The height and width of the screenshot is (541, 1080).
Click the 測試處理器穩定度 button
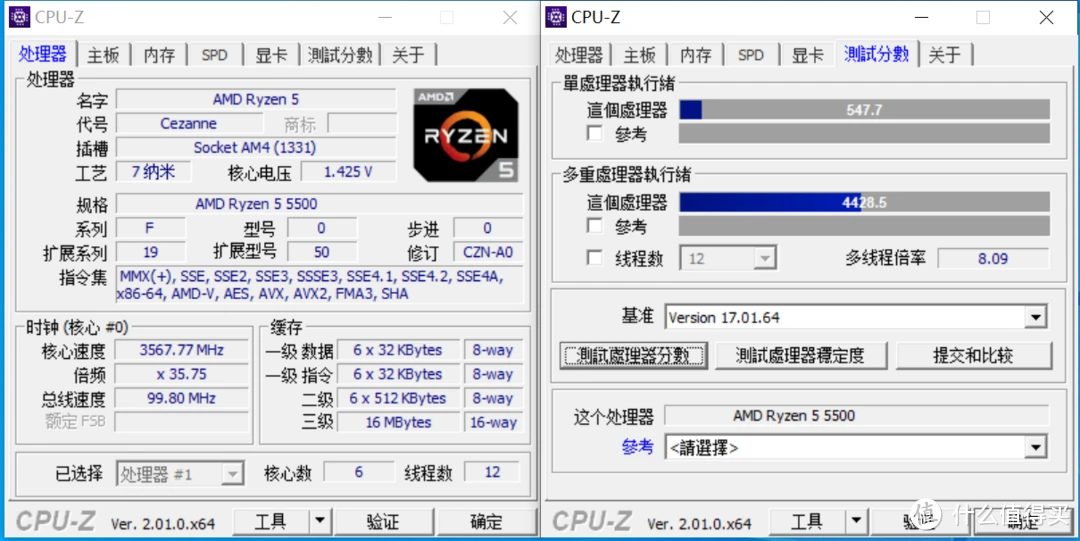click(x=801, y=356)
